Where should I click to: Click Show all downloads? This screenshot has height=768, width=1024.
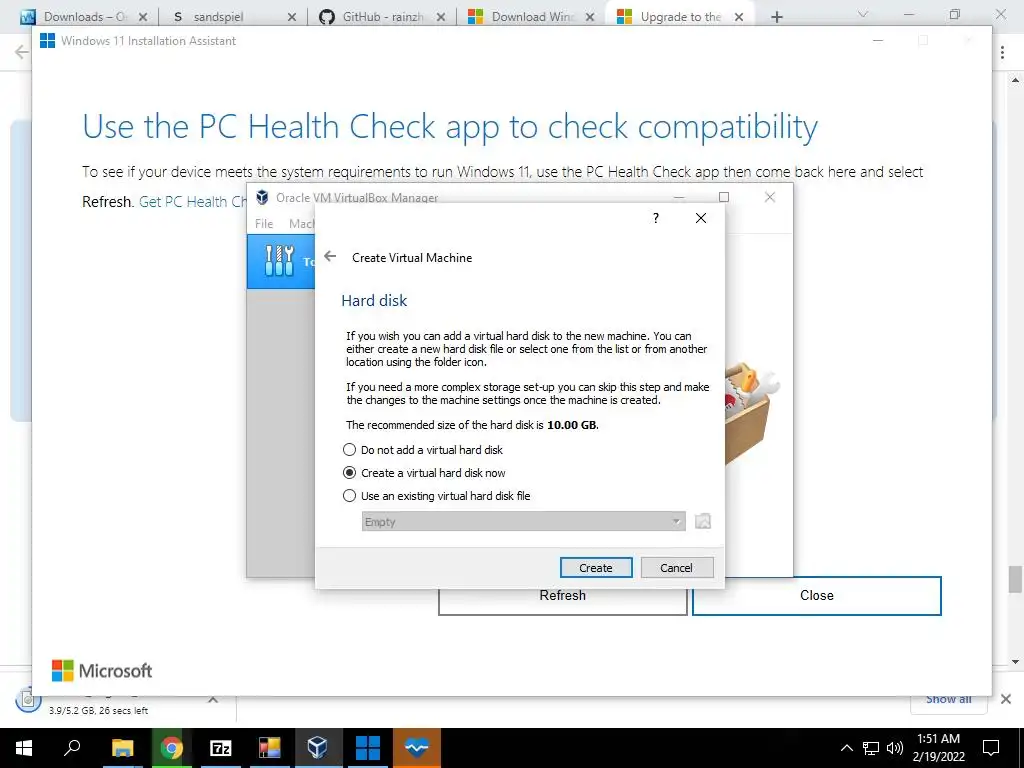coord(948,699)
